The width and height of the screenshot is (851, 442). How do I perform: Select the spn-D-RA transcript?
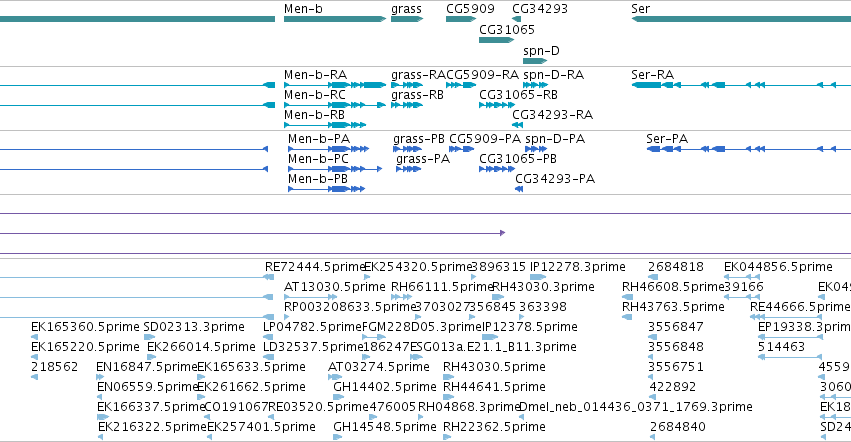point(535,85)
